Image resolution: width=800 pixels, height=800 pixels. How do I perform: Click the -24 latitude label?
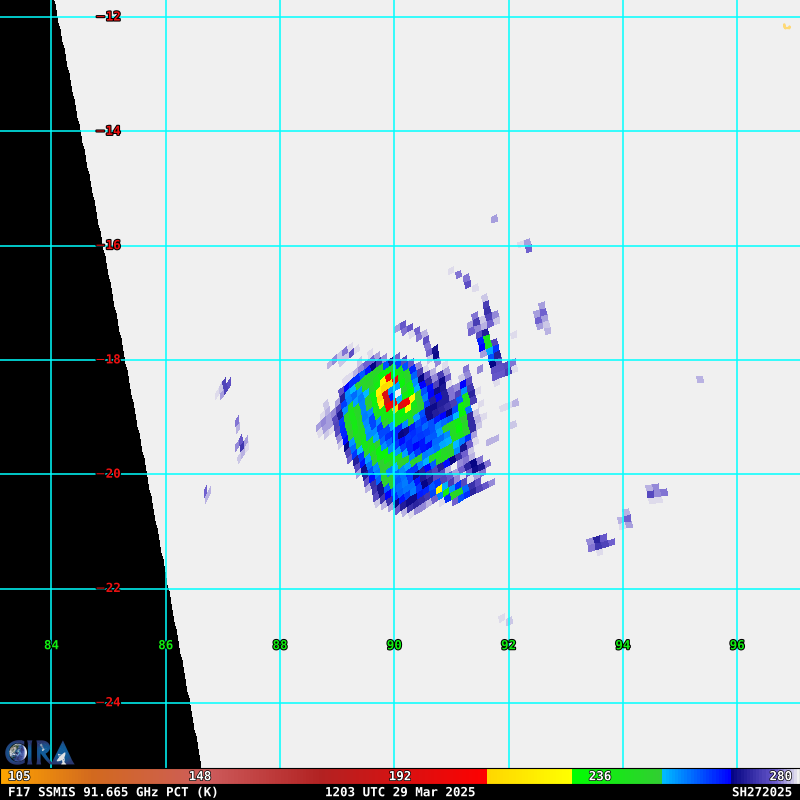pyautogui.click(x=109, y=702)
